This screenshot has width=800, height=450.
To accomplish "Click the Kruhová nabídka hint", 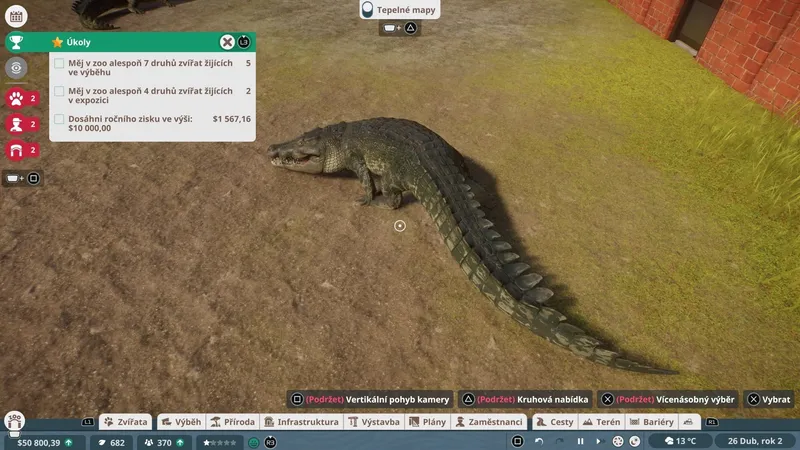I will coord(526,399).
